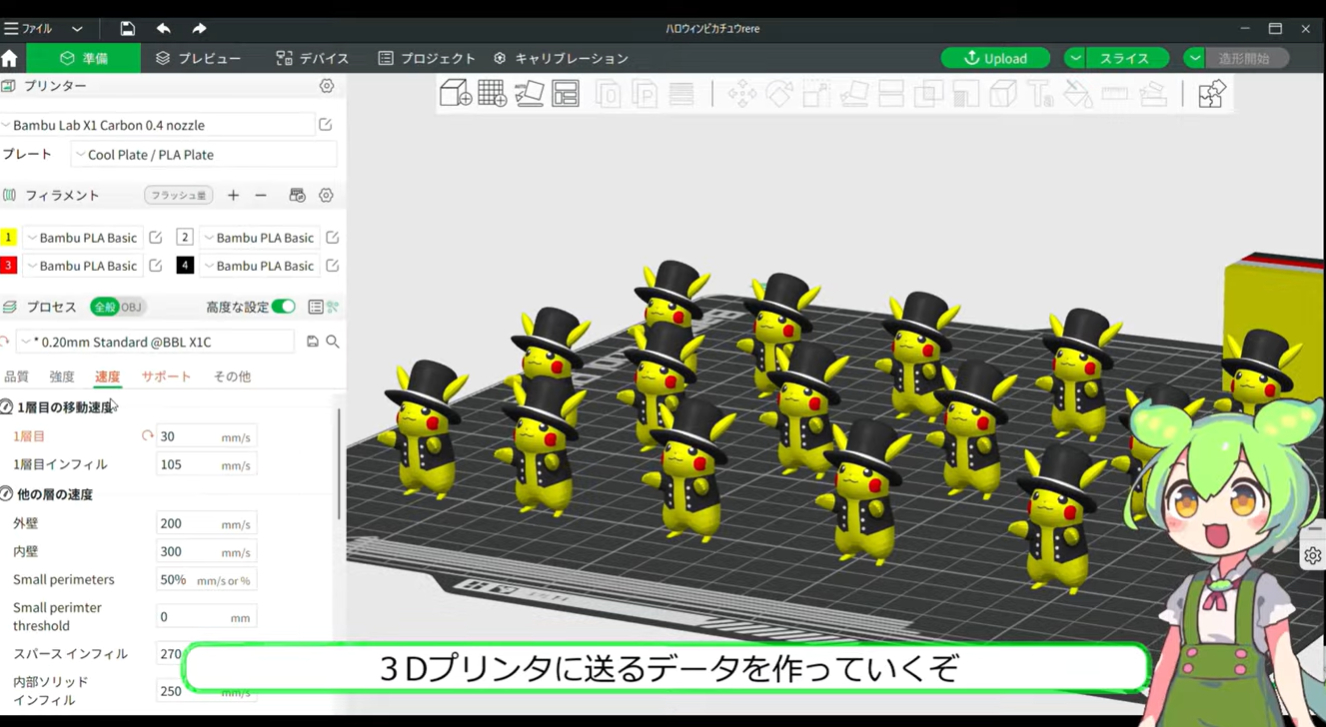Viewport: 1326px width, 727px height.
Task: Select the Seam painting tool icon
Action: [1003, 94]
